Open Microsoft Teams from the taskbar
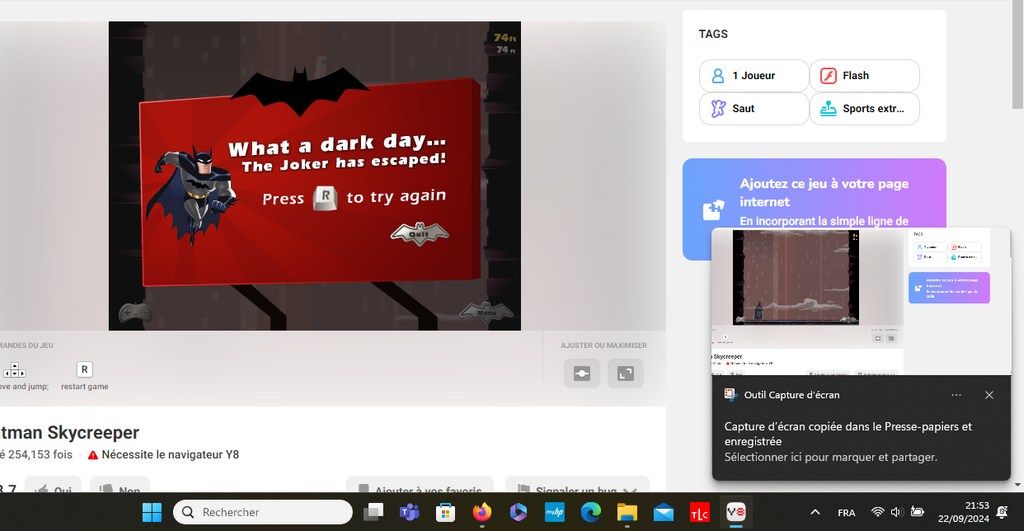The height and width of the screenshot is (531, 1024). [x=409, y=512]
